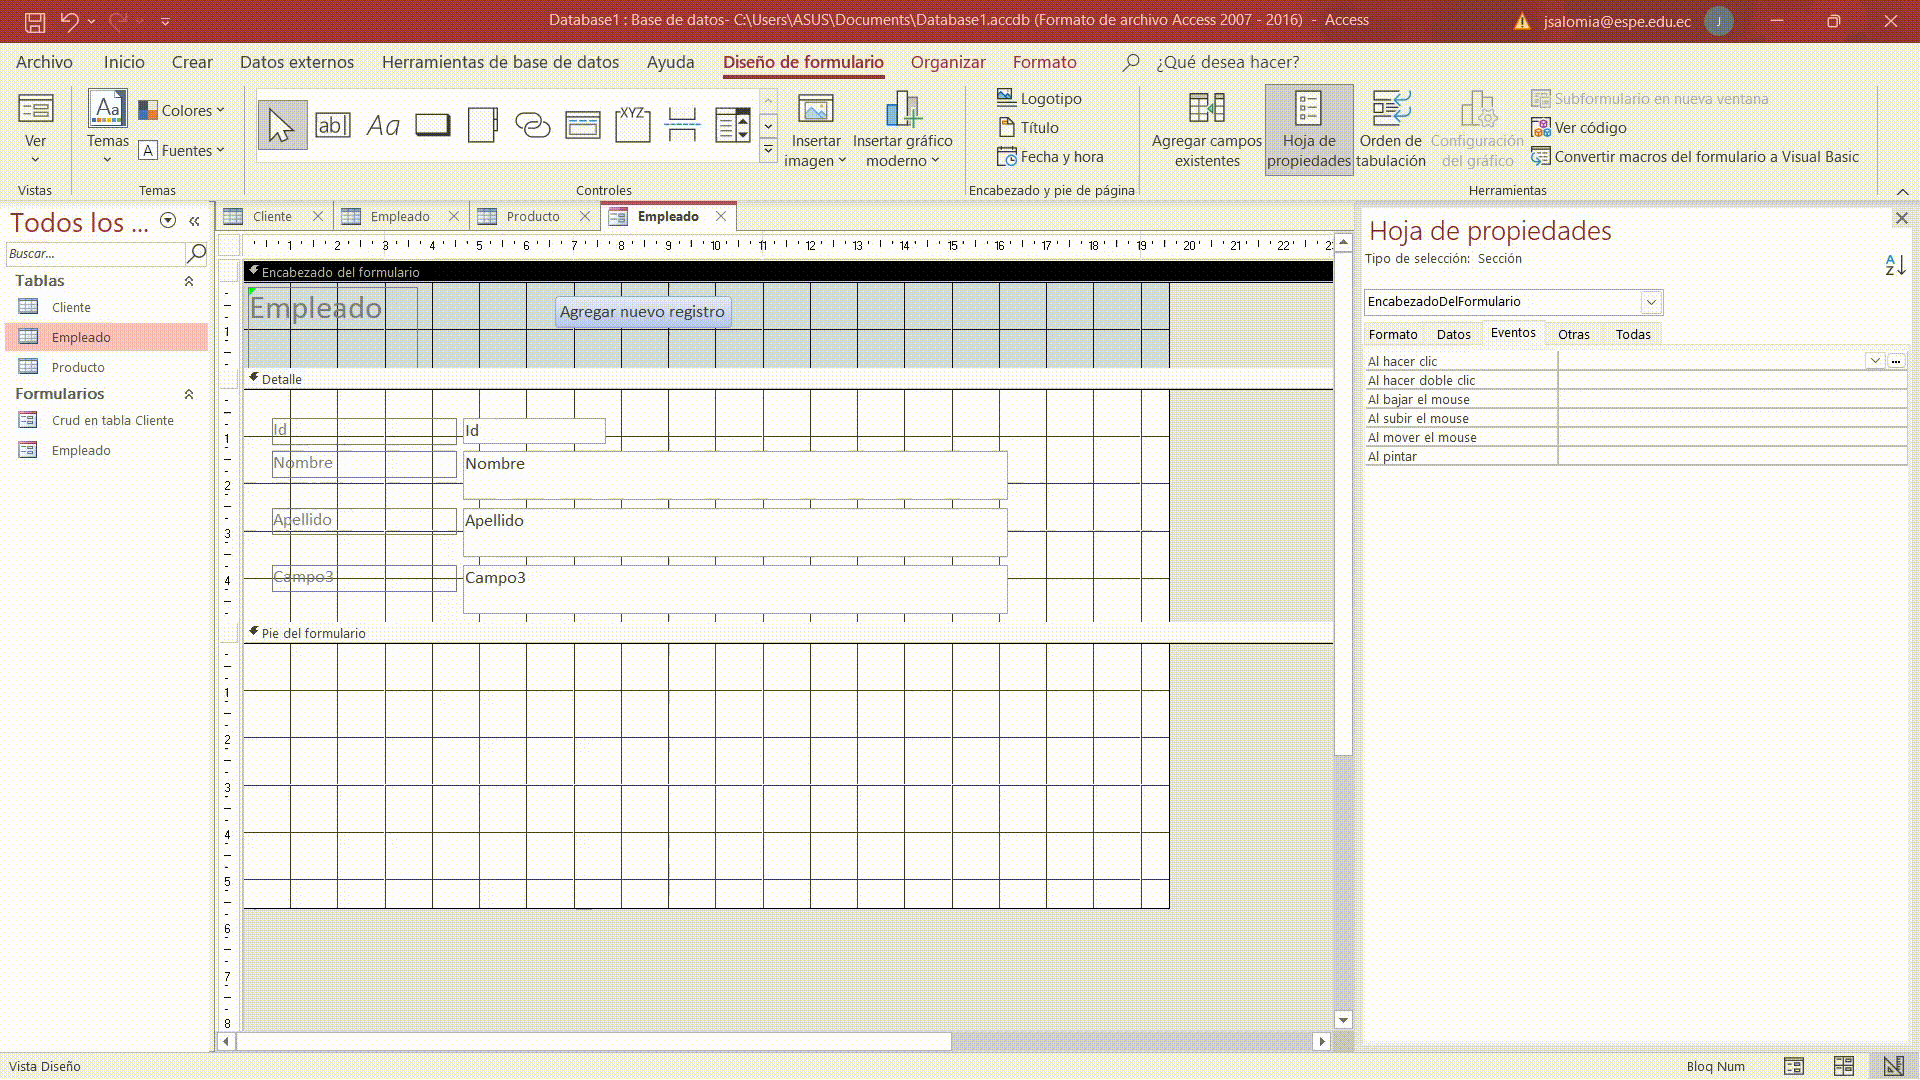Open the Colores theme dropdown
The height and width of the screenshot is (1080, 1920).
point(181,110)
